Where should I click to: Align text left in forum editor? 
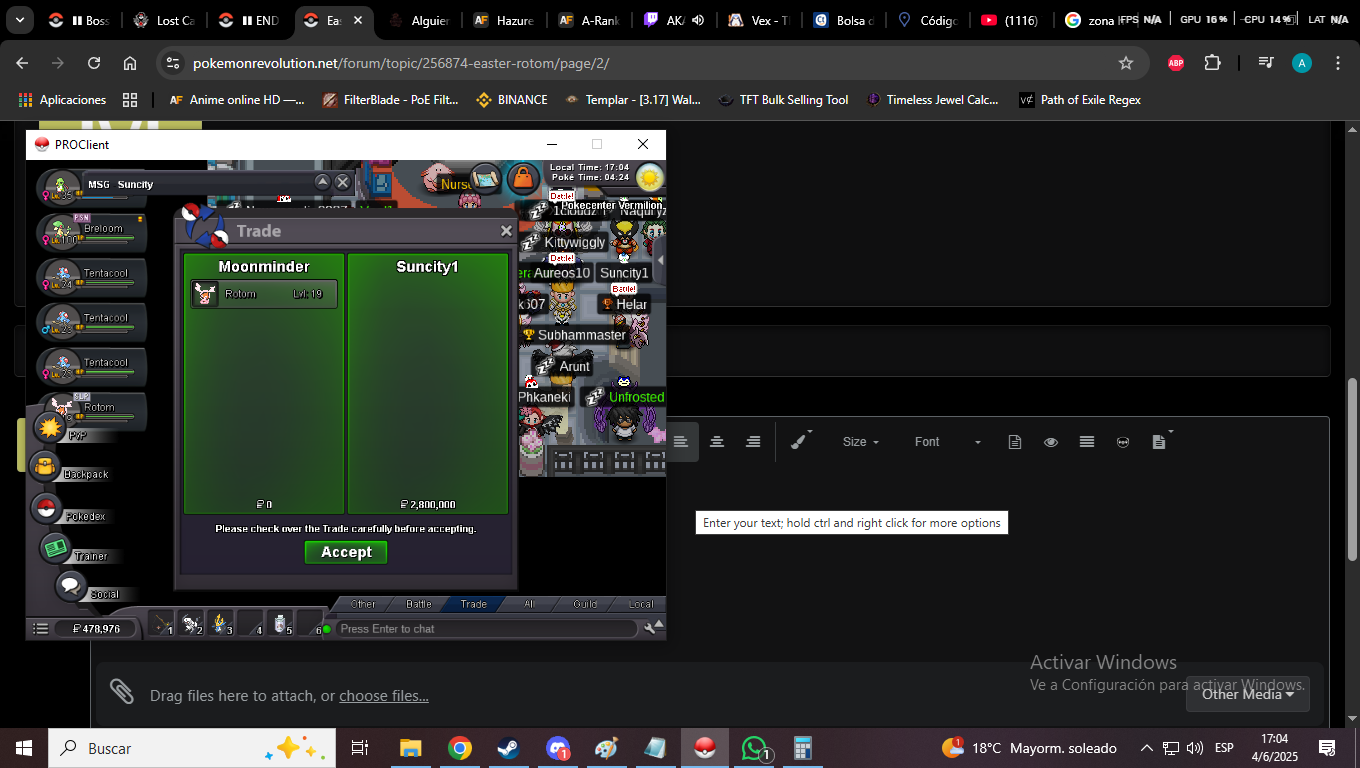[x=680, y=442]
